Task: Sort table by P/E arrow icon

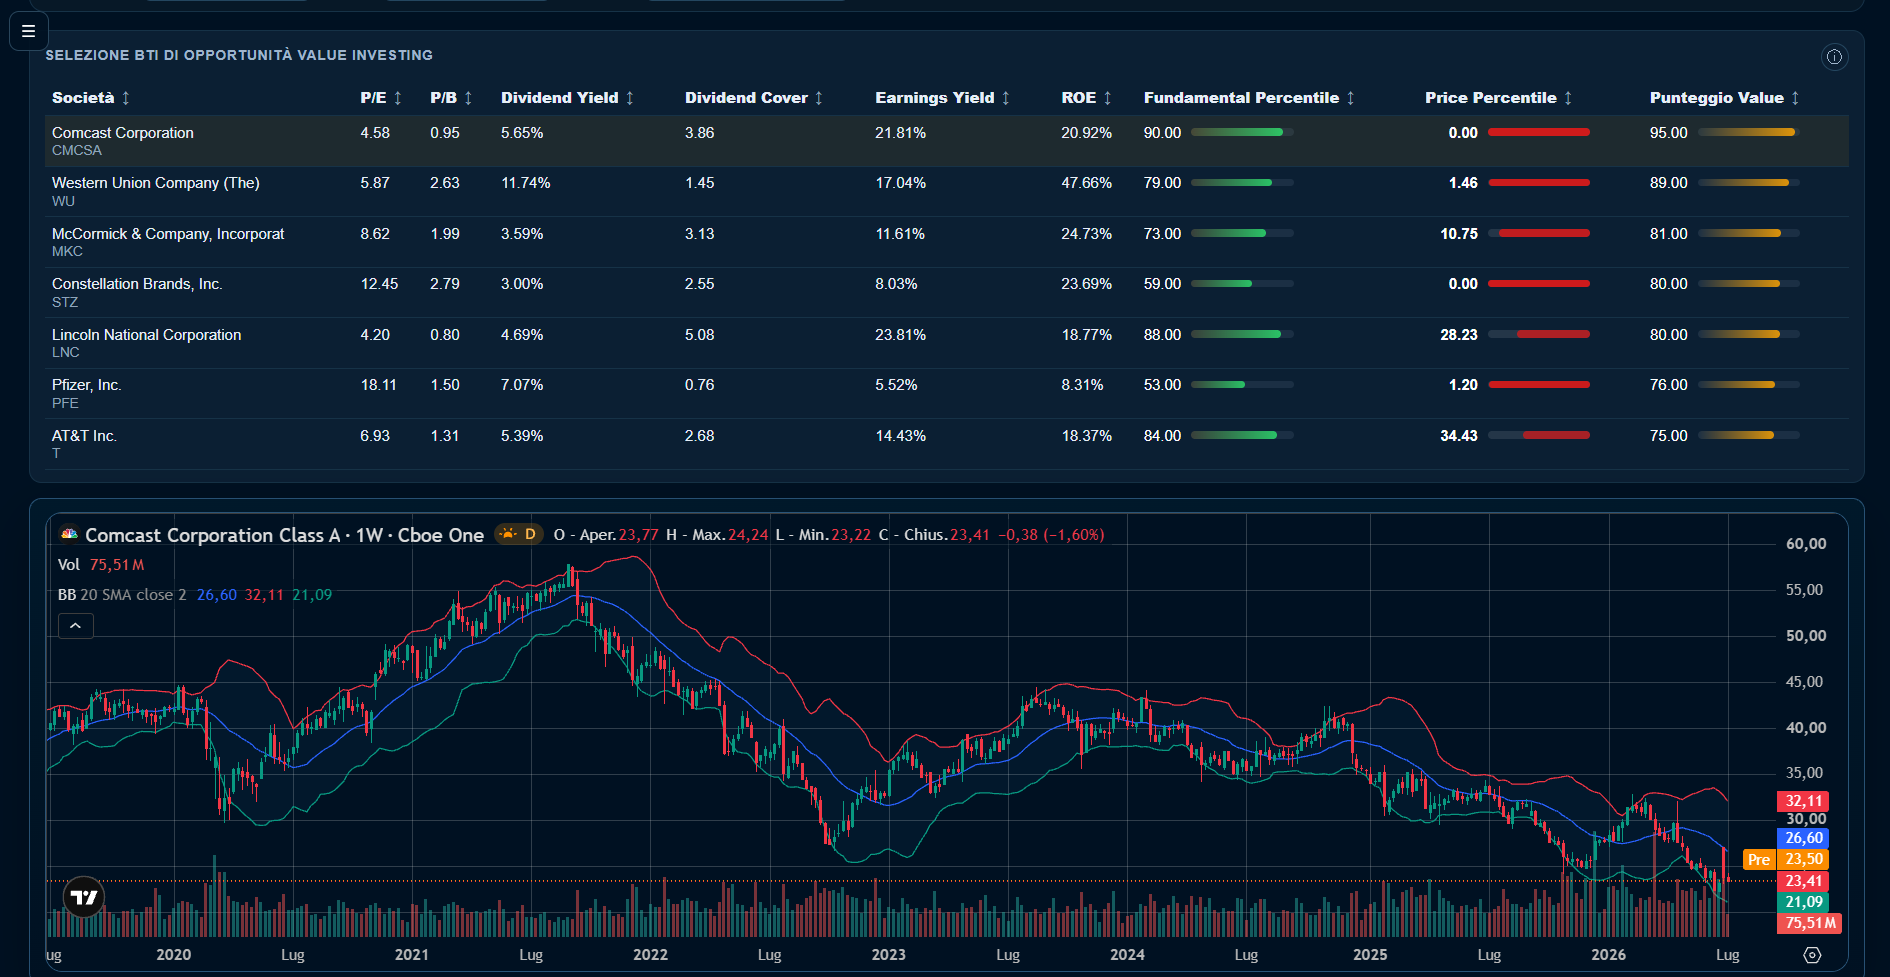Action: tap(398, 98)
